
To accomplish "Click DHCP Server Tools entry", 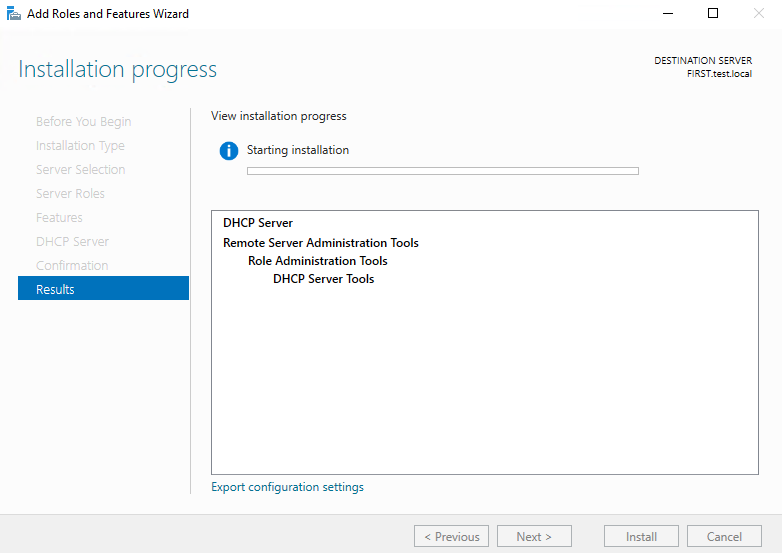I will pyautogui.click(x=324, y=279).
